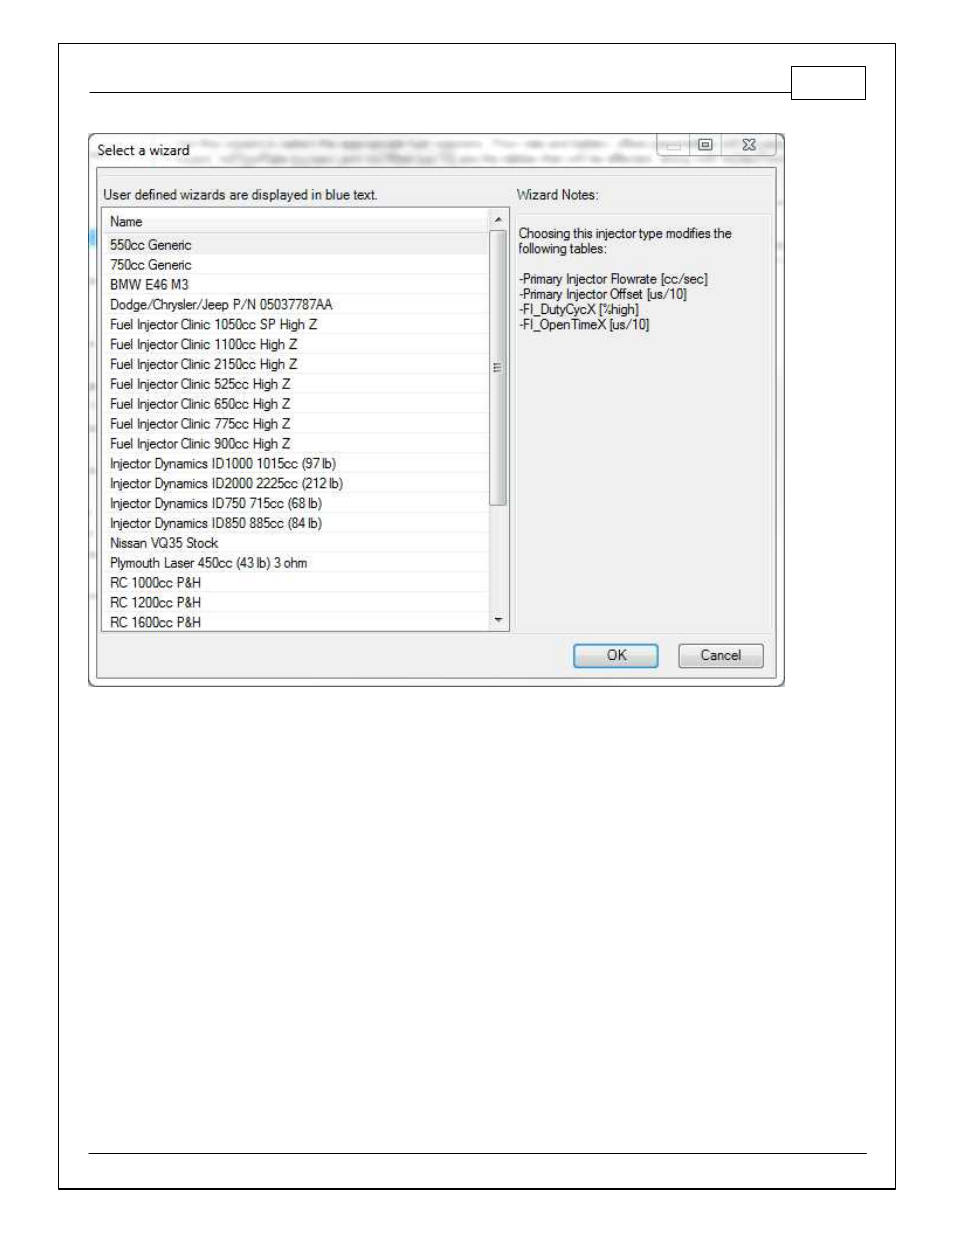
Task: Select Injector Dynamics ID850 885cc entry
Action: click(x=295, y=524)
